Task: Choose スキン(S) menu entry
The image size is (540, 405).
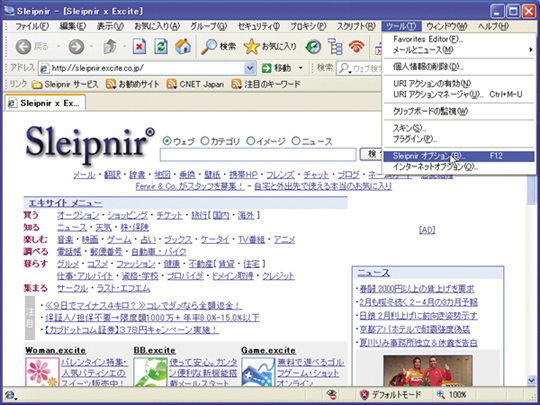Action: pyautogui.click(x=458, y=128)
